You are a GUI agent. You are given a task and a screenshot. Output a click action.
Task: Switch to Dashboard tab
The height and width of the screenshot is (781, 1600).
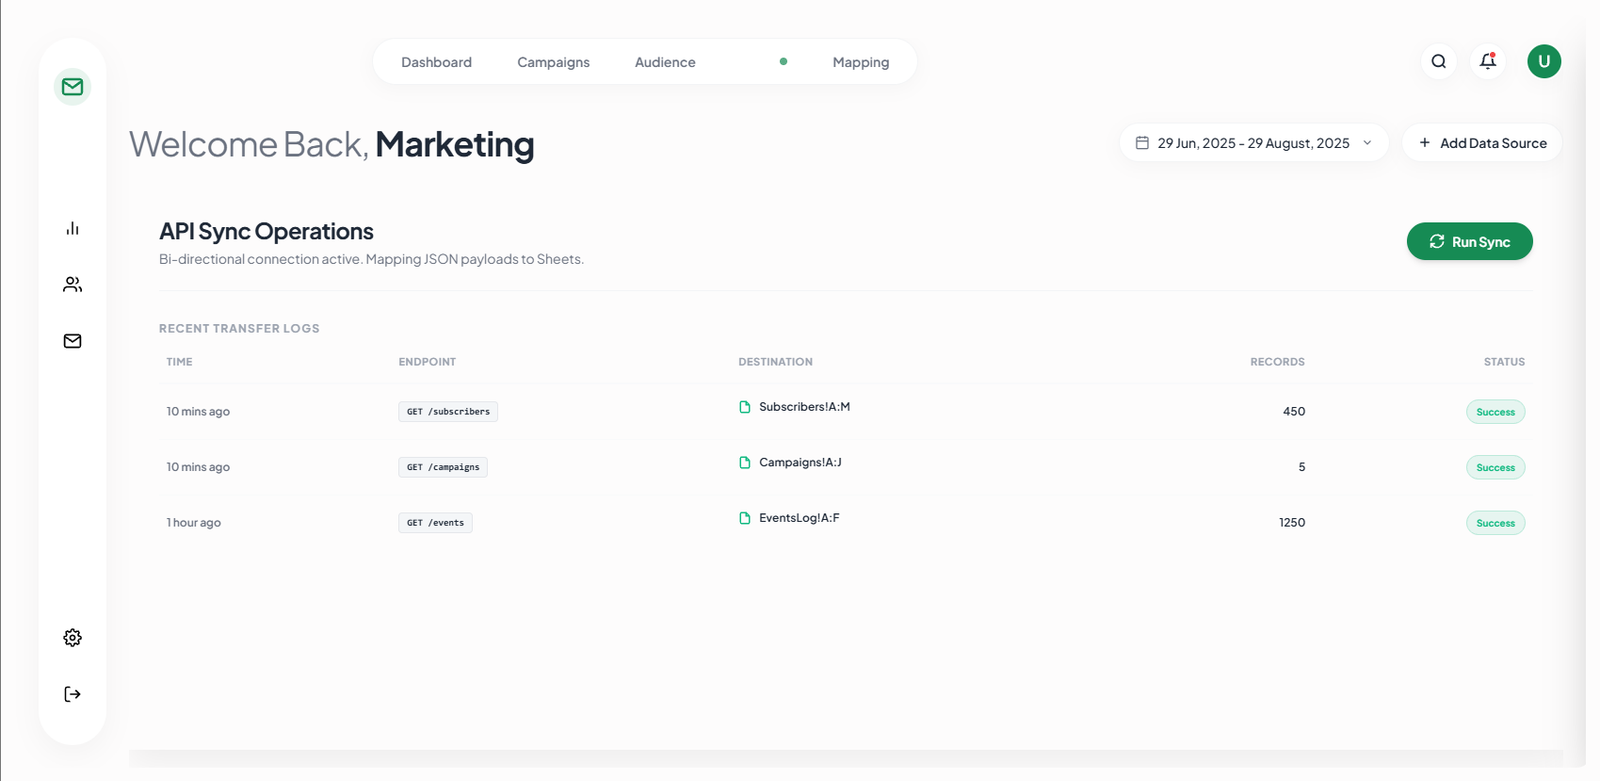436,62
